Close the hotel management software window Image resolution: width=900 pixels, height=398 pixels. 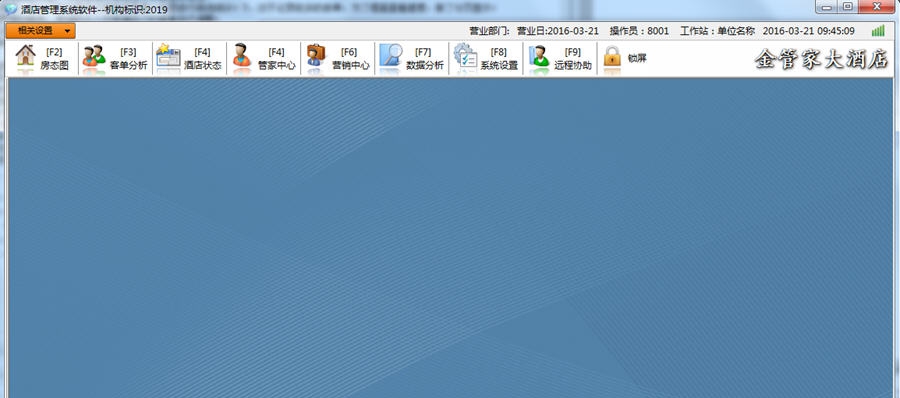pos(877,7)
